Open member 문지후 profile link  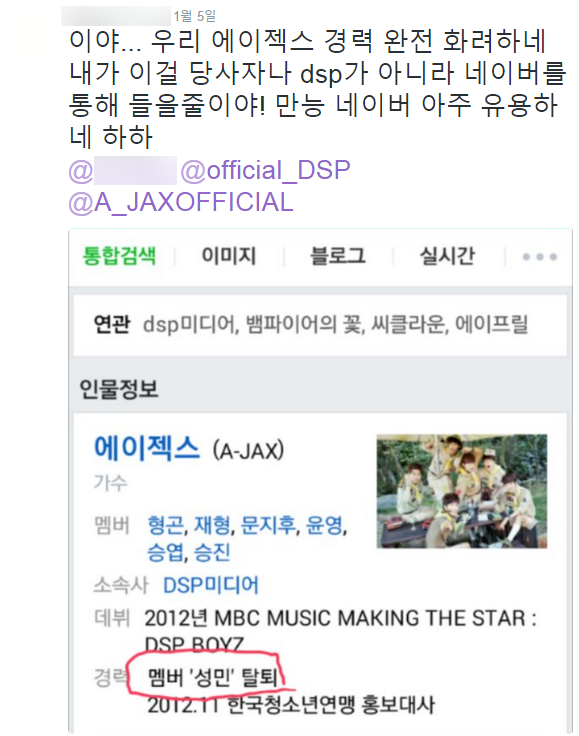click(268, 525)
